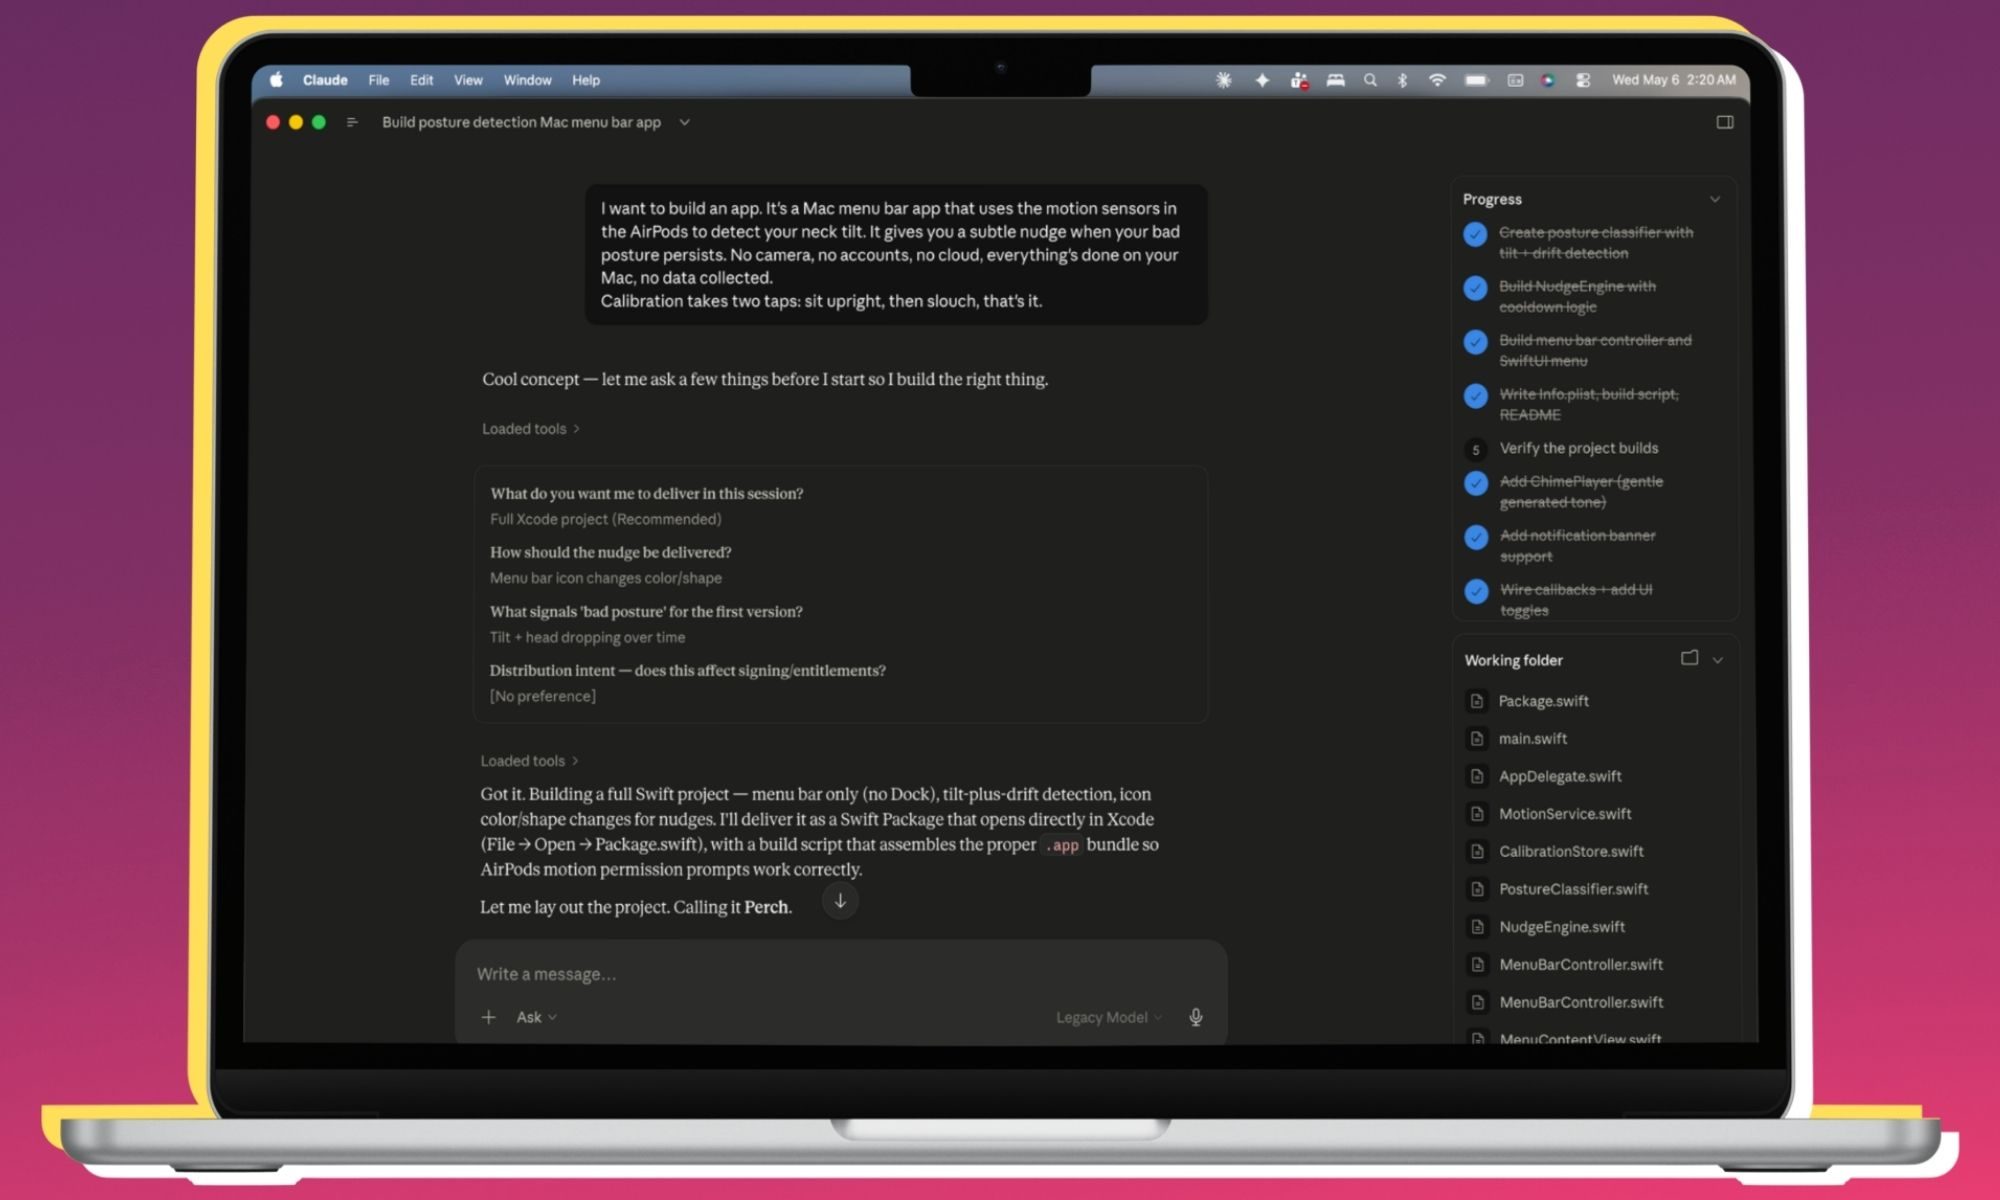
Task: Toggle the check for 'Add notification banner support'
Action: [x=1476, y=537]
